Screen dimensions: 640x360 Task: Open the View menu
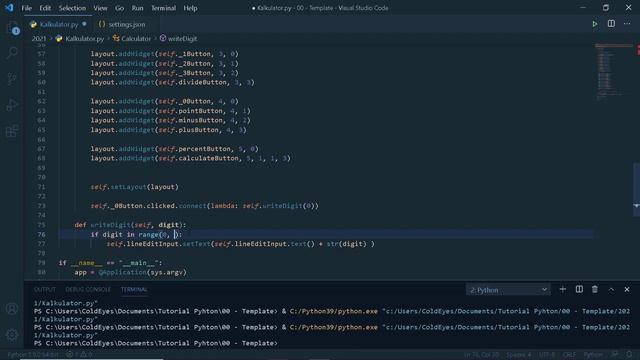(x=100, y=8)
